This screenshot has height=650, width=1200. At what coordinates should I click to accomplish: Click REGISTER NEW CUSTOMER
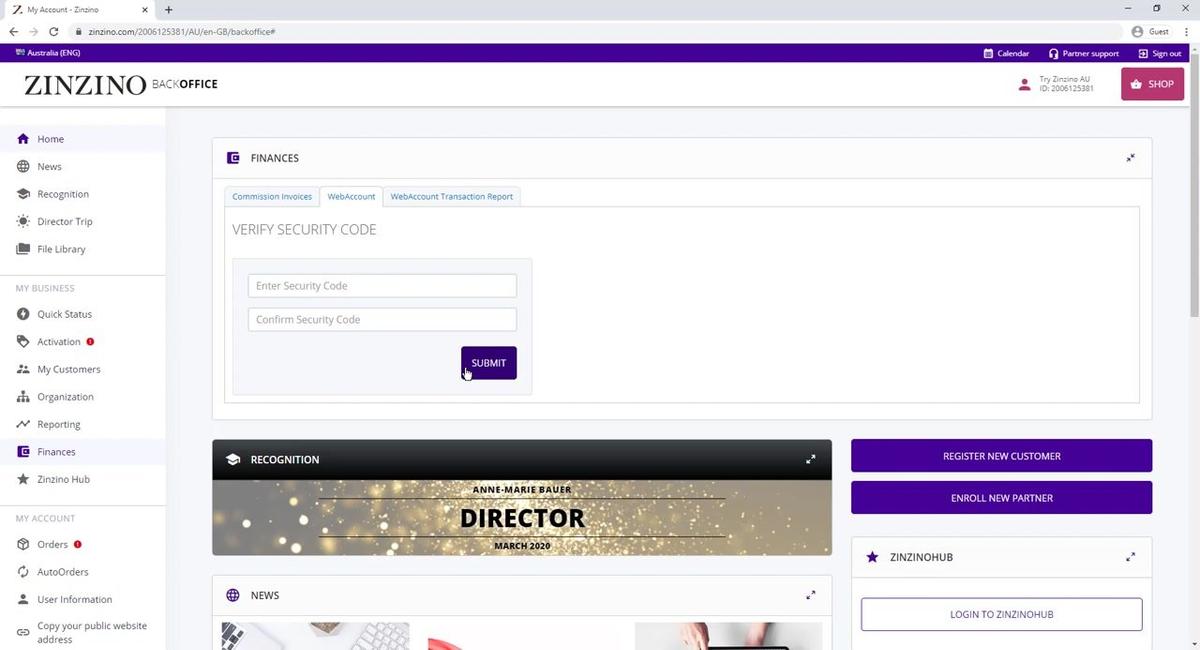coord(1000,455)
